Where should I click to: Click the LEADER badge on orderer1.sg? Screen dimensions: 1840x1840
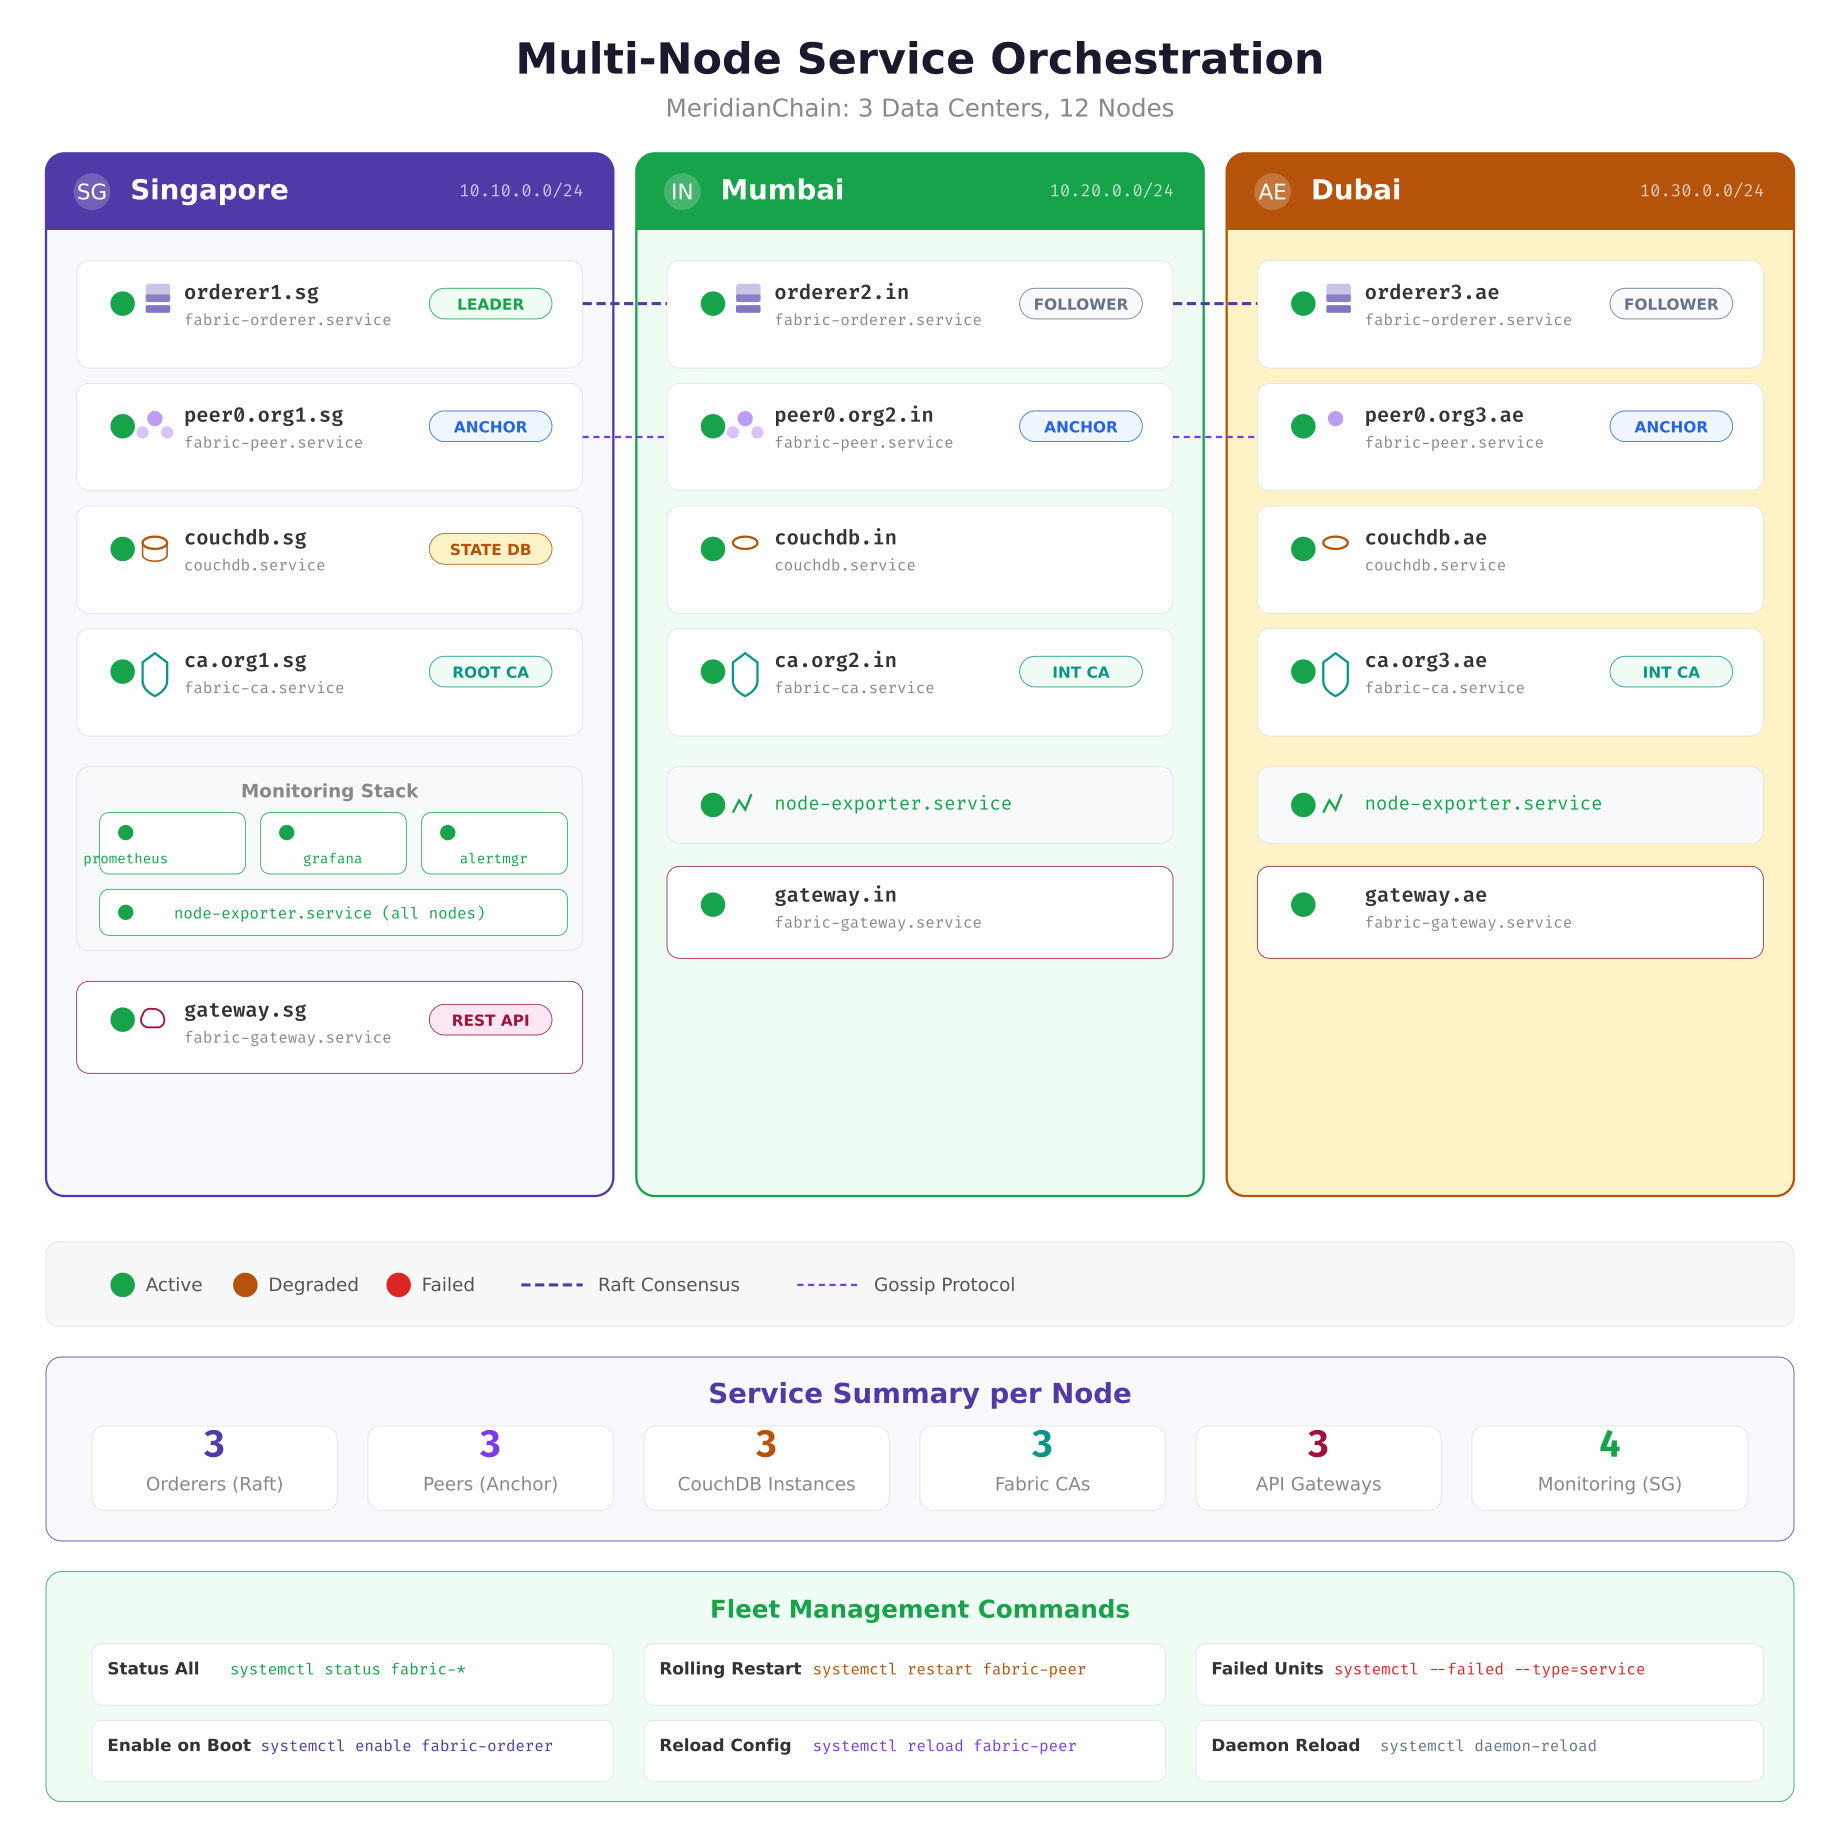[490, 303]
